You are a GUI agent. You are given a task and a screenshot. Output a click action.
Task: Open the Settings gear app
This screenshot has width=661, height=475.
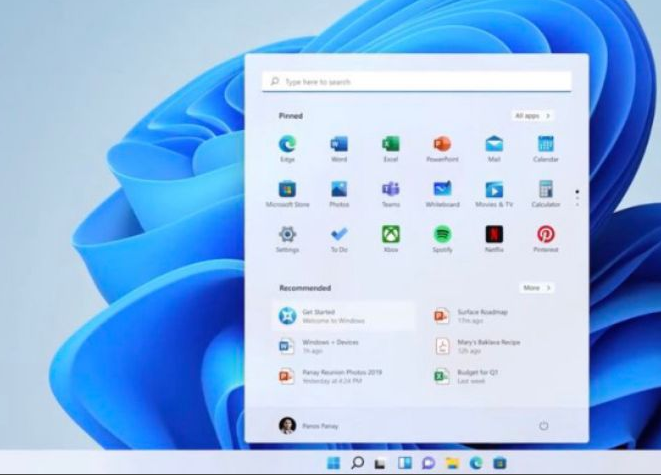click(x=287, y=235)
